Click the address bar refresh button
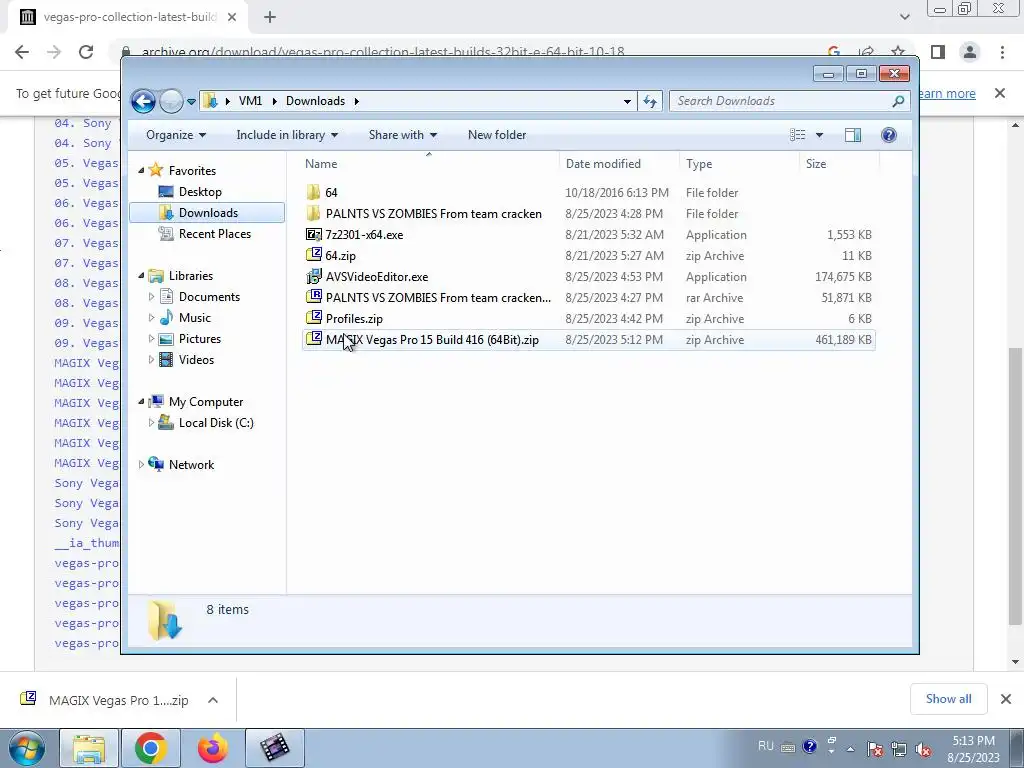Viewport: 1024px width, 768px height. point(650,101)
